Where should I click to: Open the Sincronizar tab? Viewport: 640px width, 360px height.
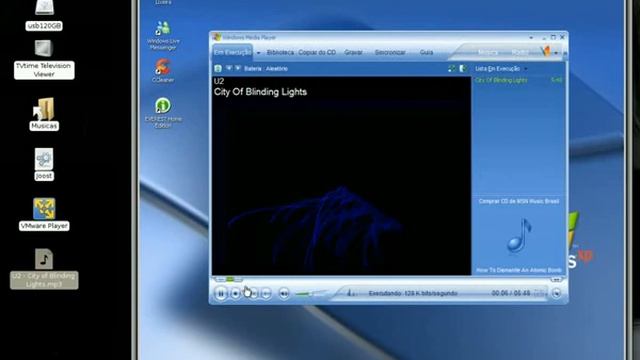[x=390, y=52]
